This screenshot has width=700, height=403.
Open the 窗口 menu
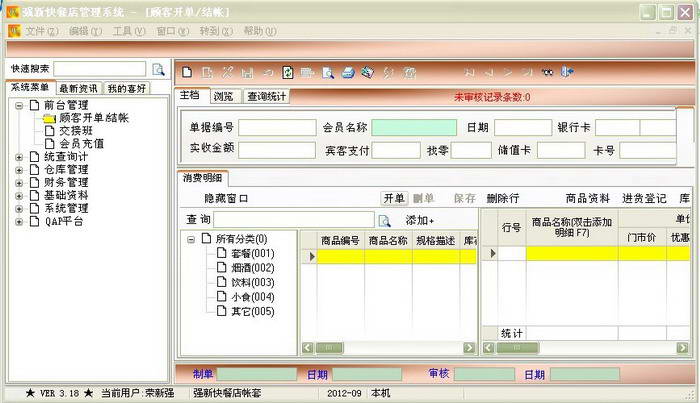(x=172, y=31)
